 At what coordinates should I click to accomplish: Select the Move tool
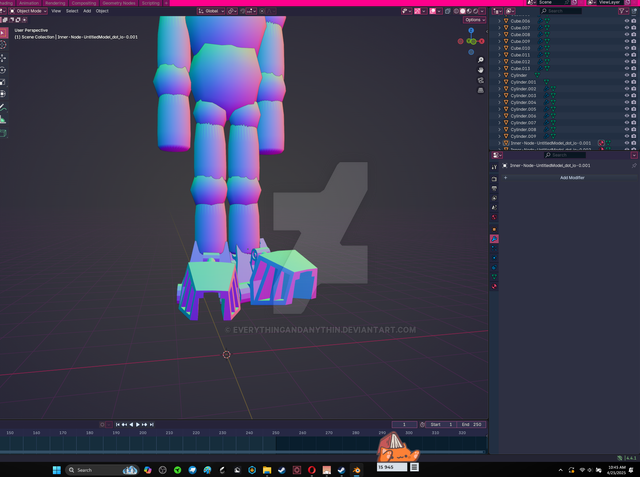pos(3,57)
